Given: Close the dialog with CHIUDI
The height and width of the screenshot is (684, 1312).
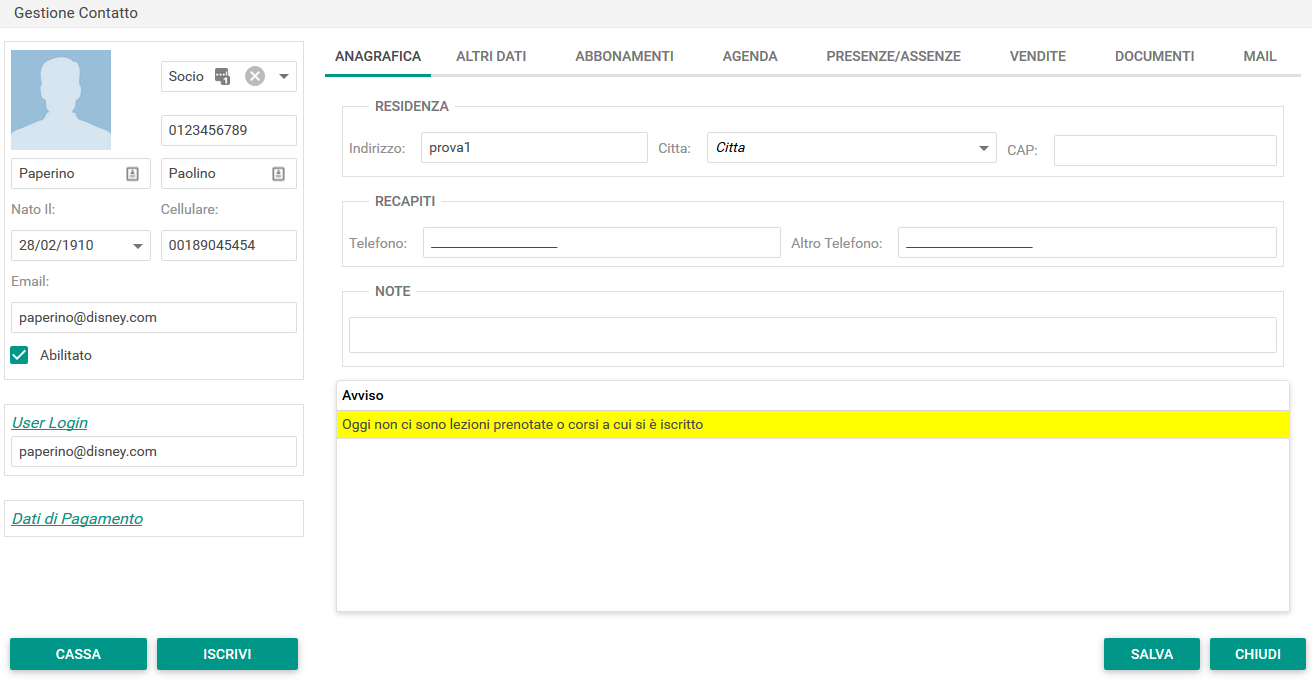Looking at the screenshot, I should point(1258,654).
